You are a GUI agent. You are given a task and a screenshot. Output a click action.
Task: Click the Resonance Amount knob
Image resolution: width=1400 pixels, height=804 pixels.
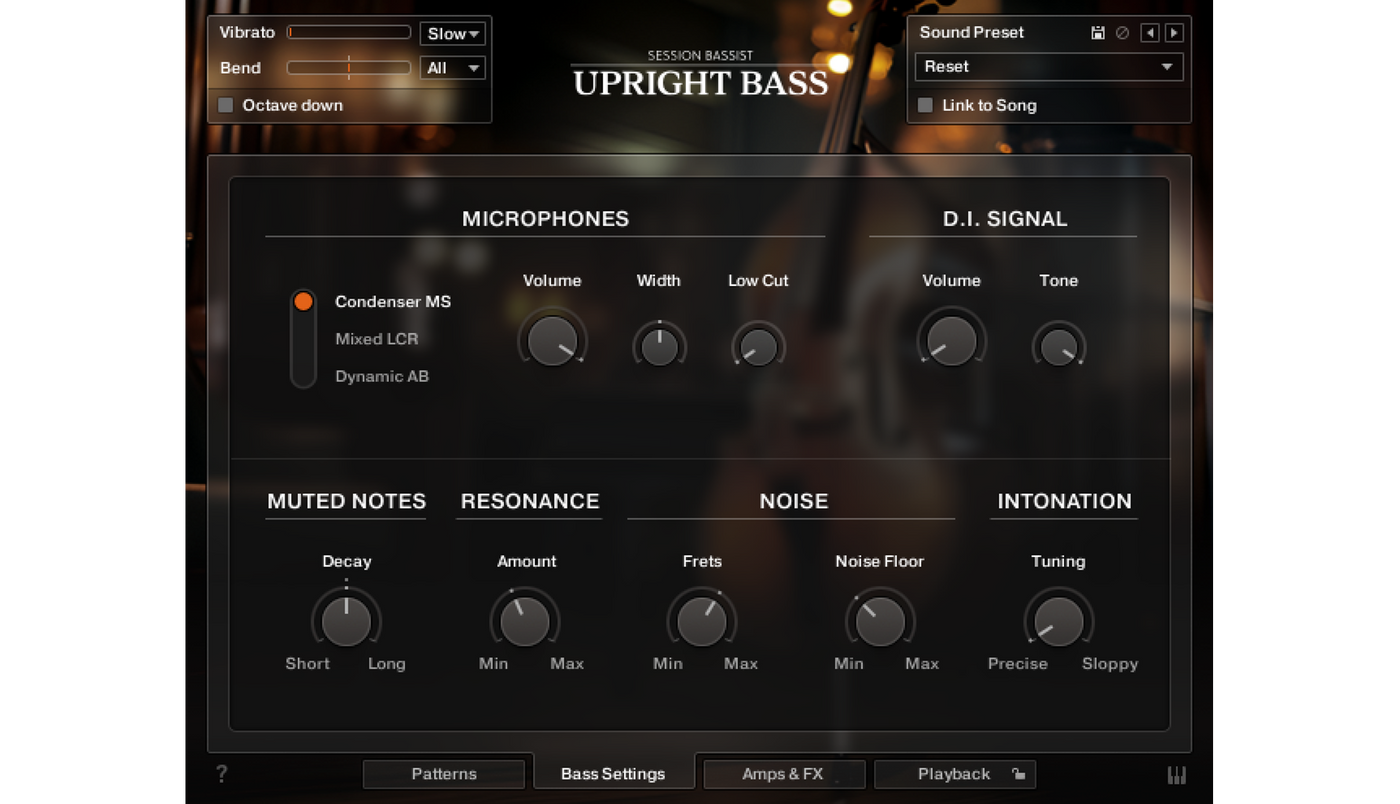[x=525, y=621]
